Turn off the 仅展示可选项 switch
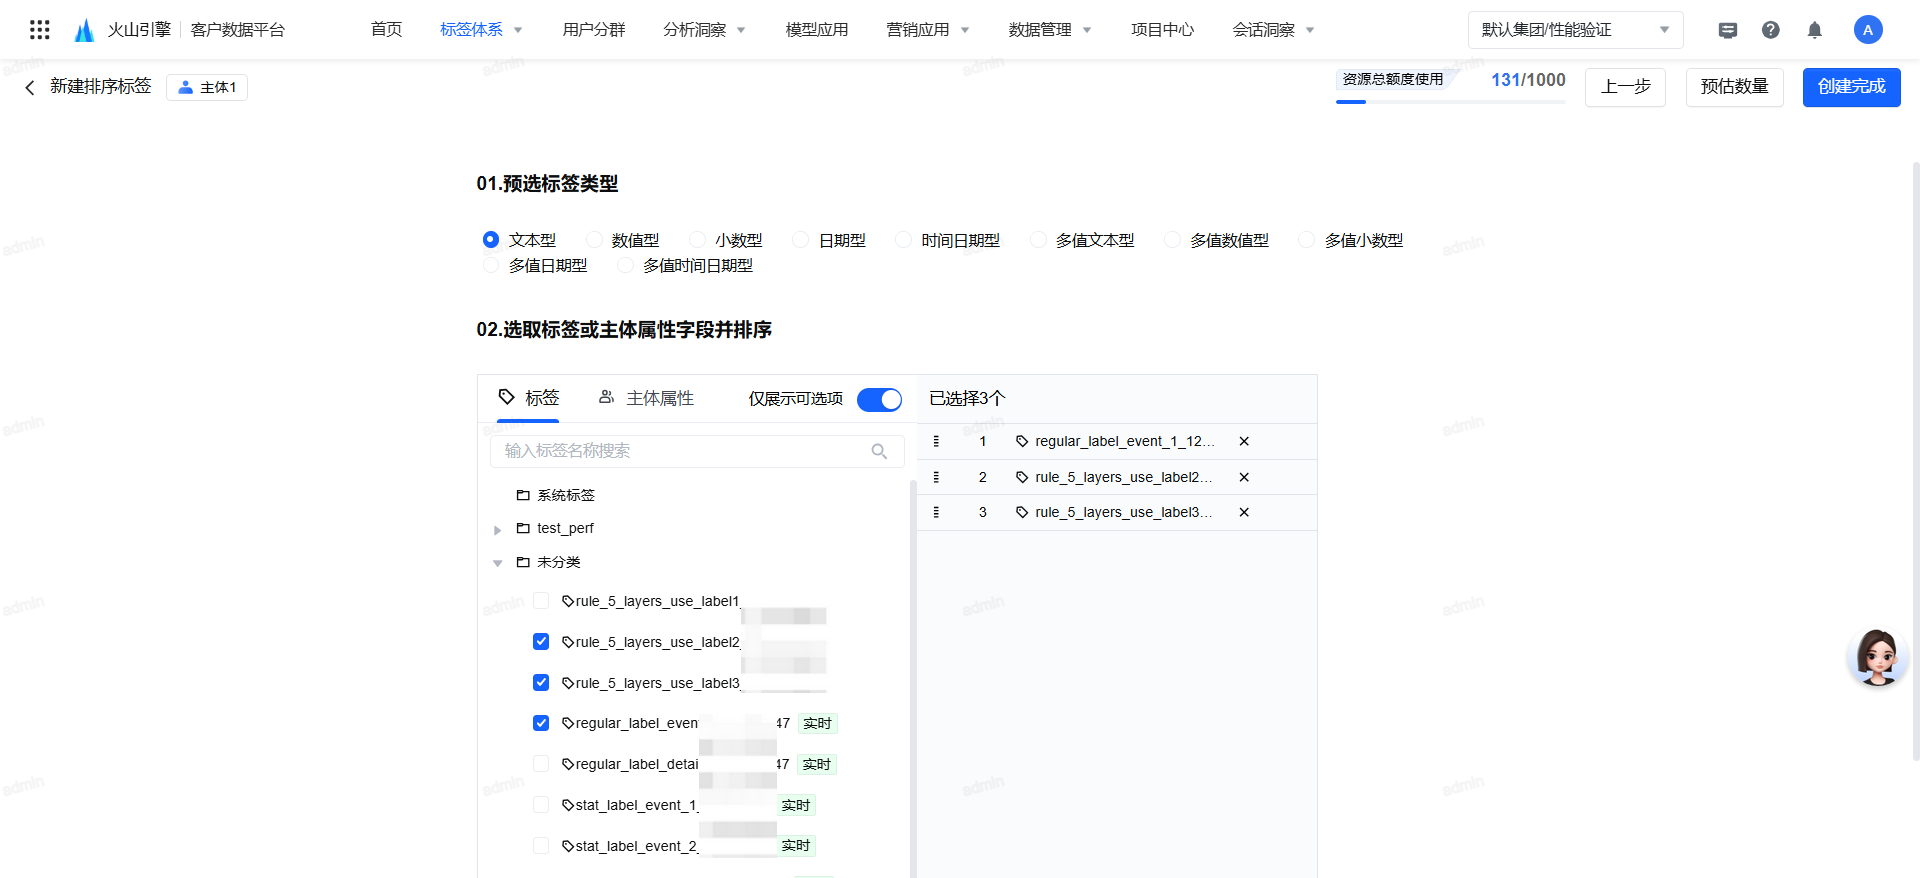 click(879, 399)
